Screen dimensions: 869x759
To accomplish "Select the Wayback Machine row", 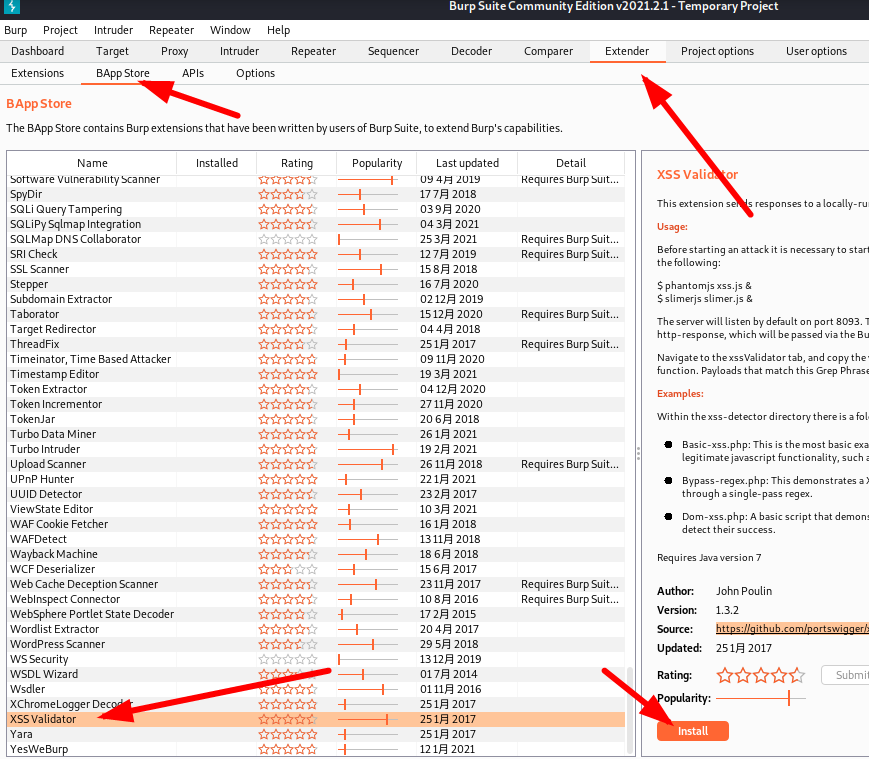I will (x=316, y=554).
